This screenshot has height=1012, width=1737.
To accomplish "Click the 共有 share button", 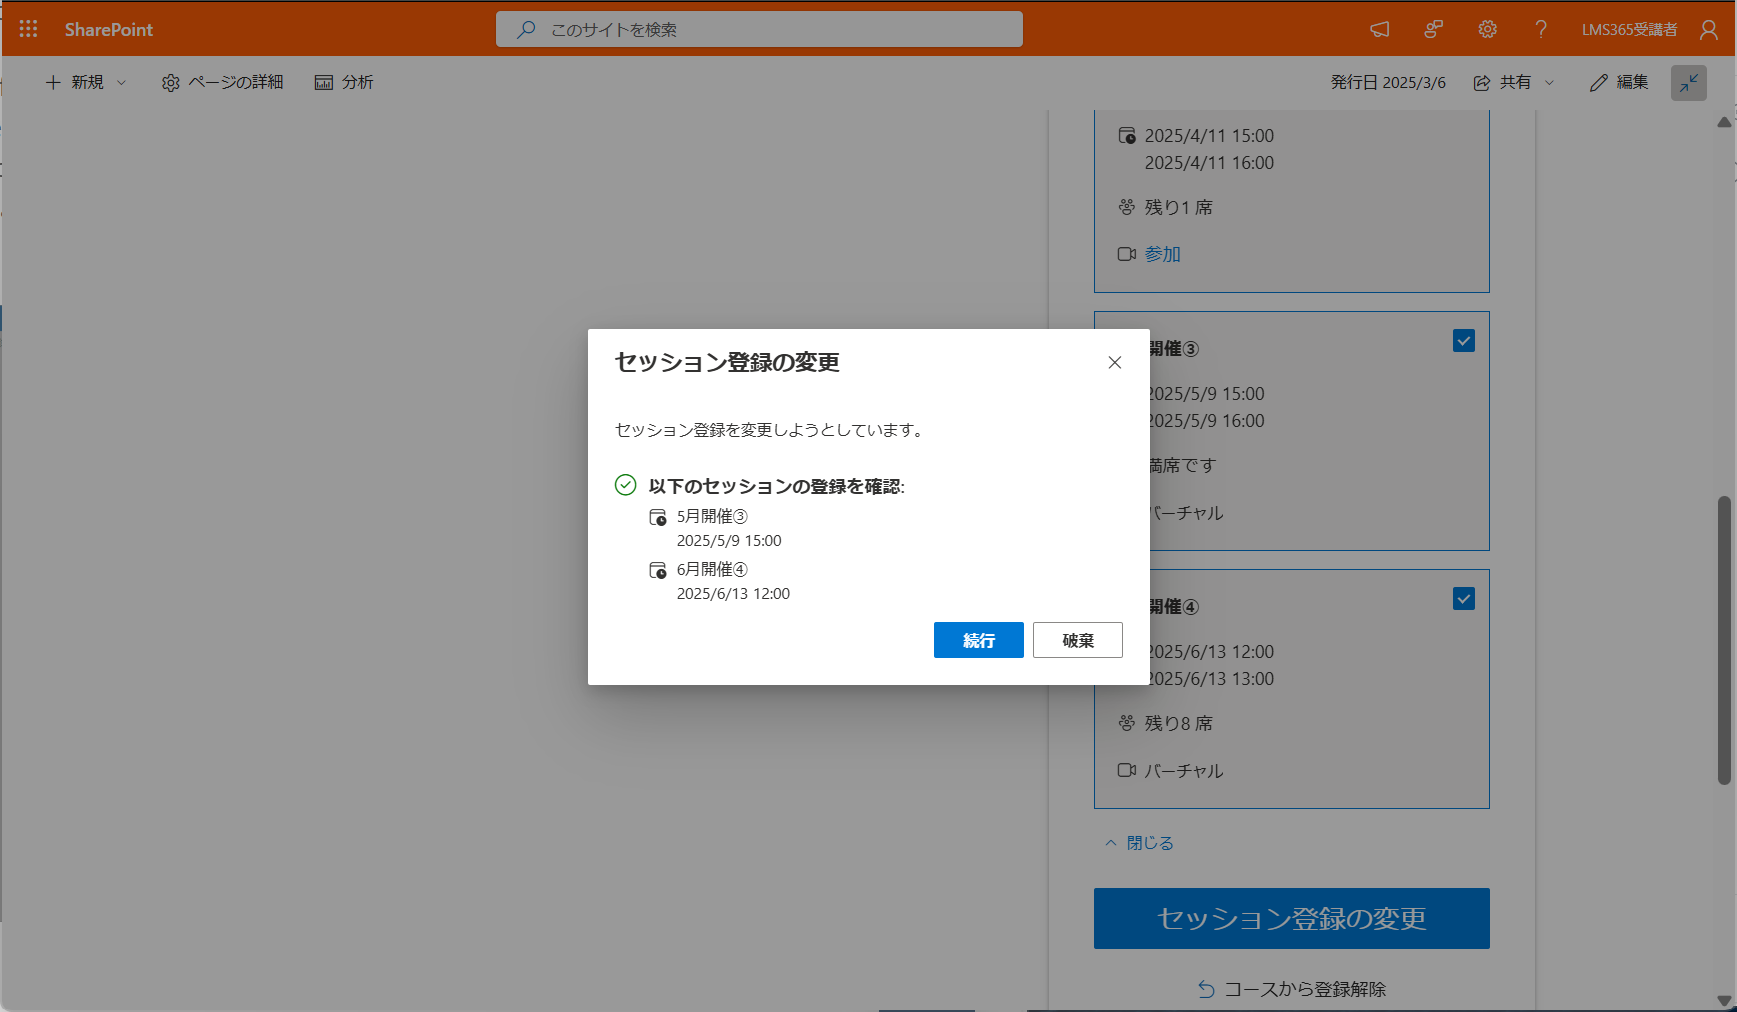I will pos(1503,82).
